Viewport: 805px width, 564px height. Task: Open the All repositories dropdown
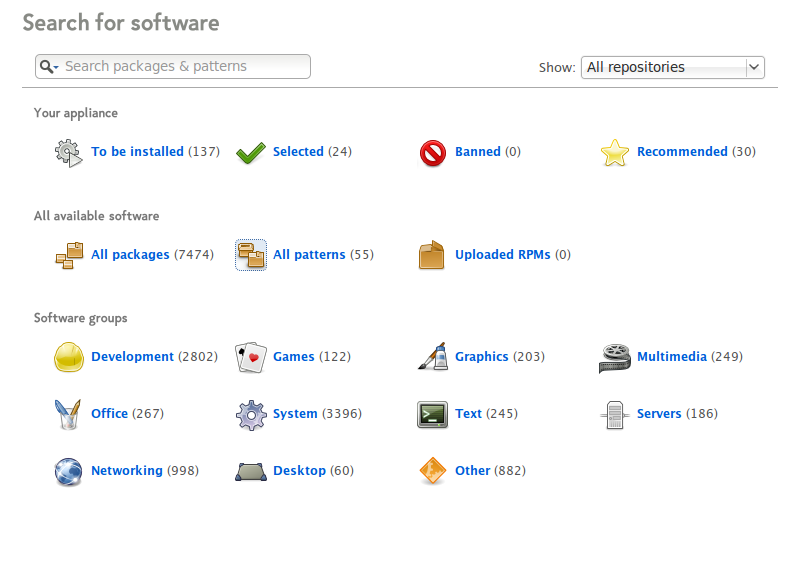[x=673, y=67]
